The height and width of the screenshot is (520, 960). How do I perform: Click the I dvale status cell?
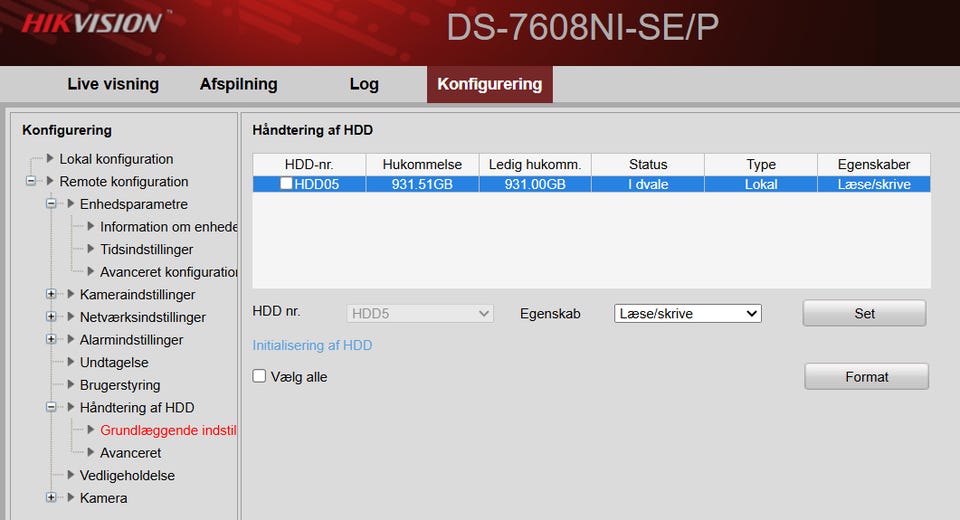pos(648,184)
